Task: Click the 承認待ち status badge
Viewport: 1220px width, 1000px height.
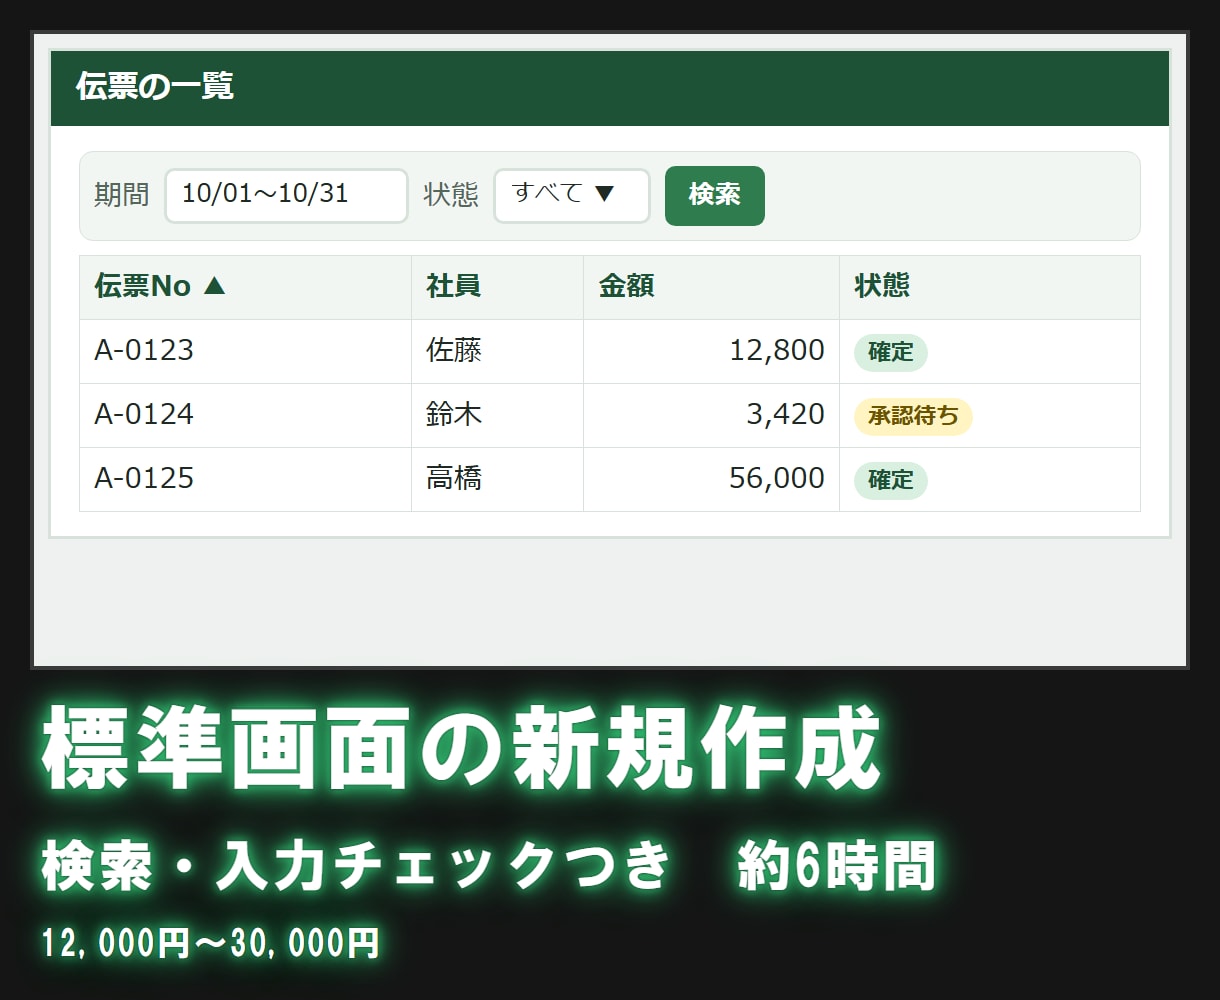Action: 913,416
